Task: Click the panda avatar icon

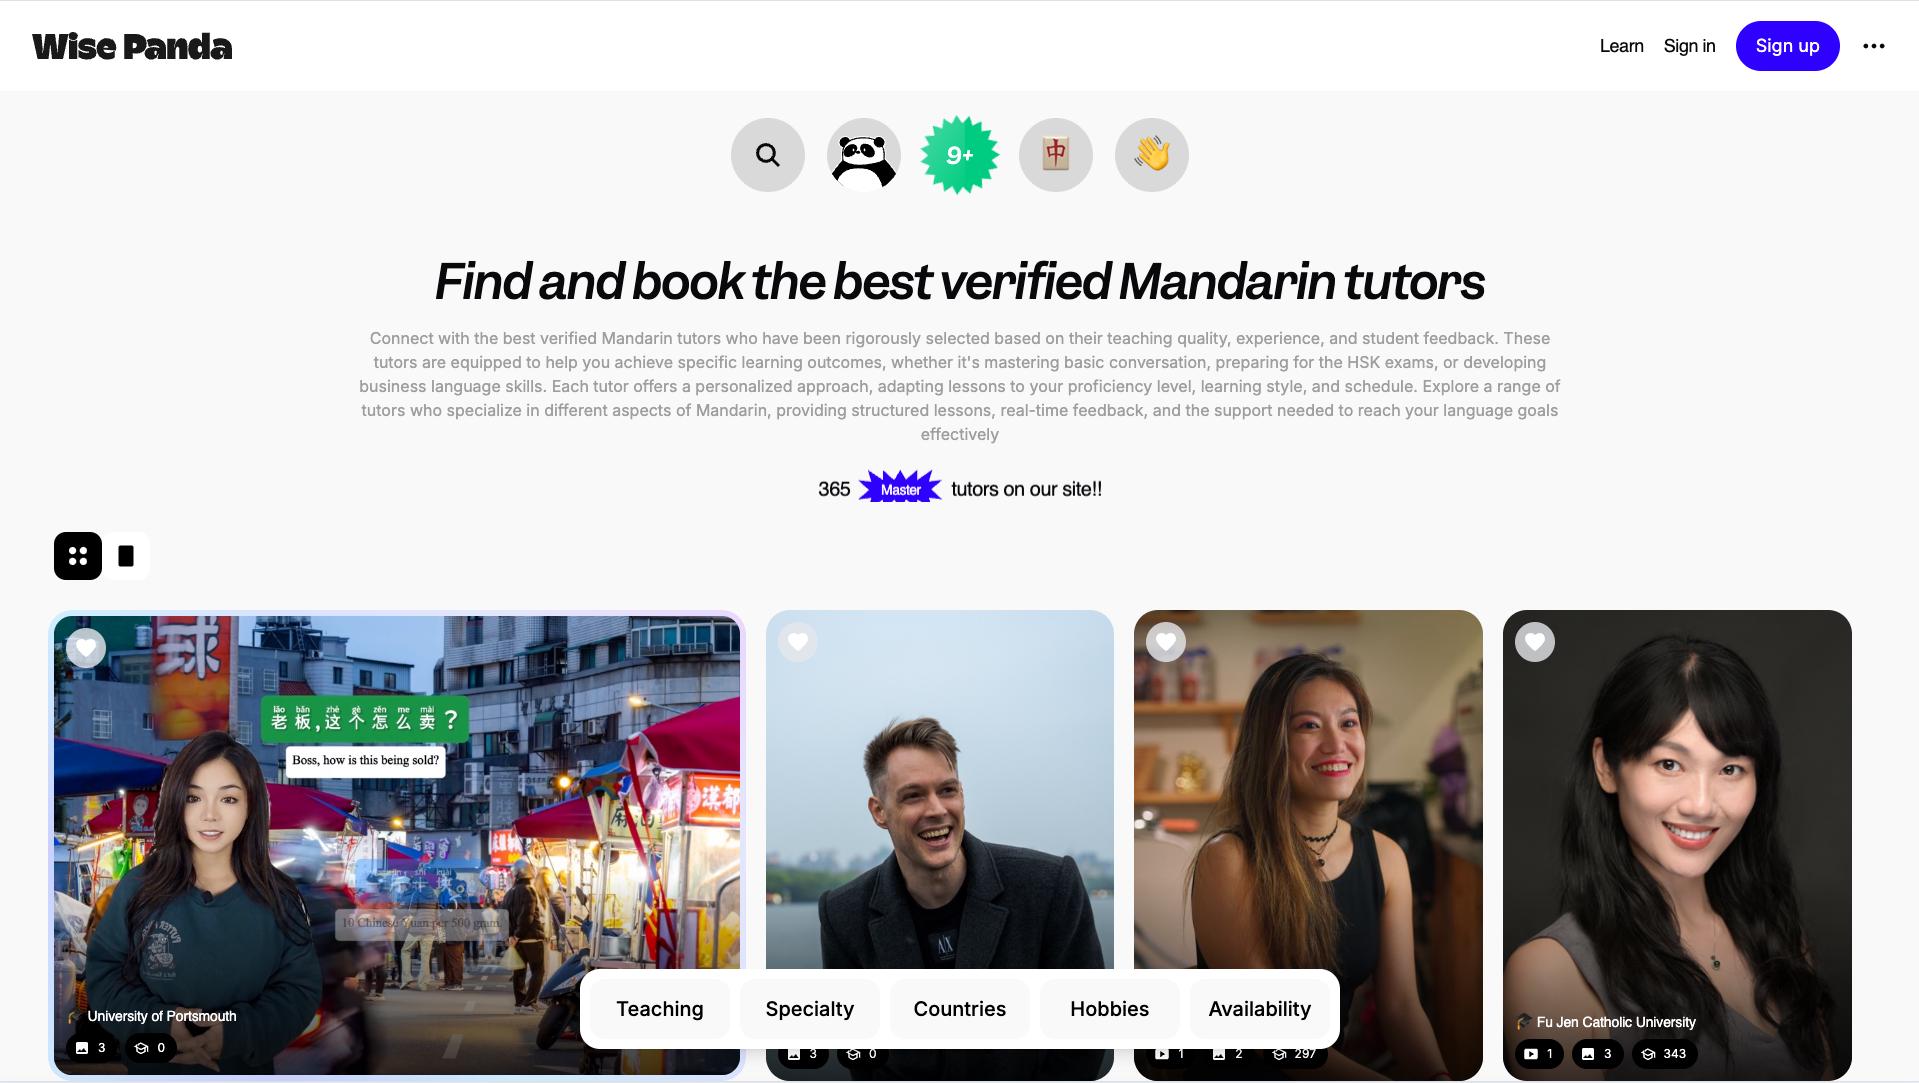Action: (x=863, y=155)
